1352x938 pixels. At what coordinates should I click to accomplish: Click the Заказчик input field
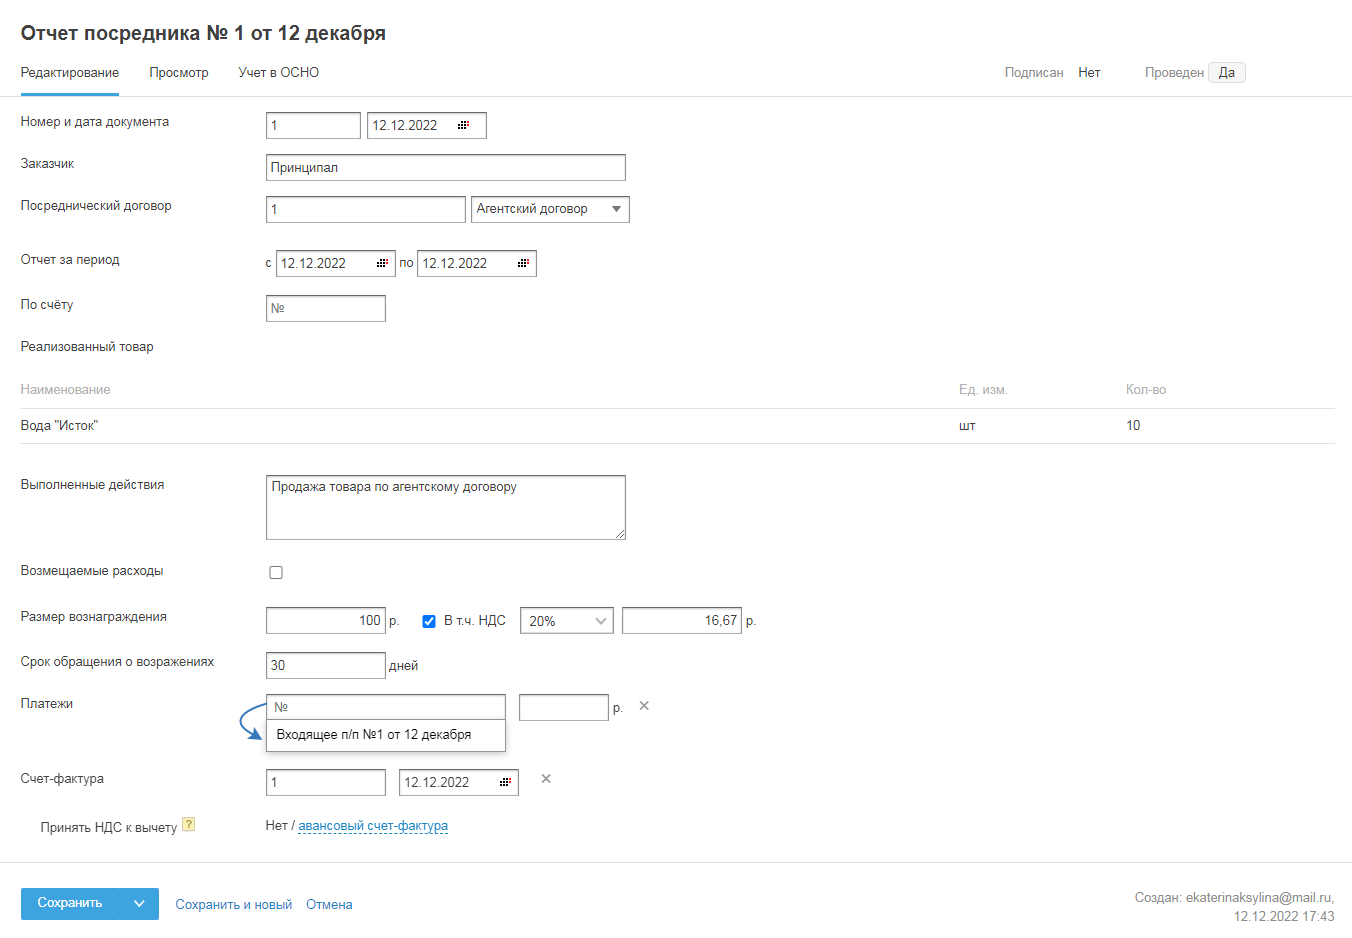point(446,168)
